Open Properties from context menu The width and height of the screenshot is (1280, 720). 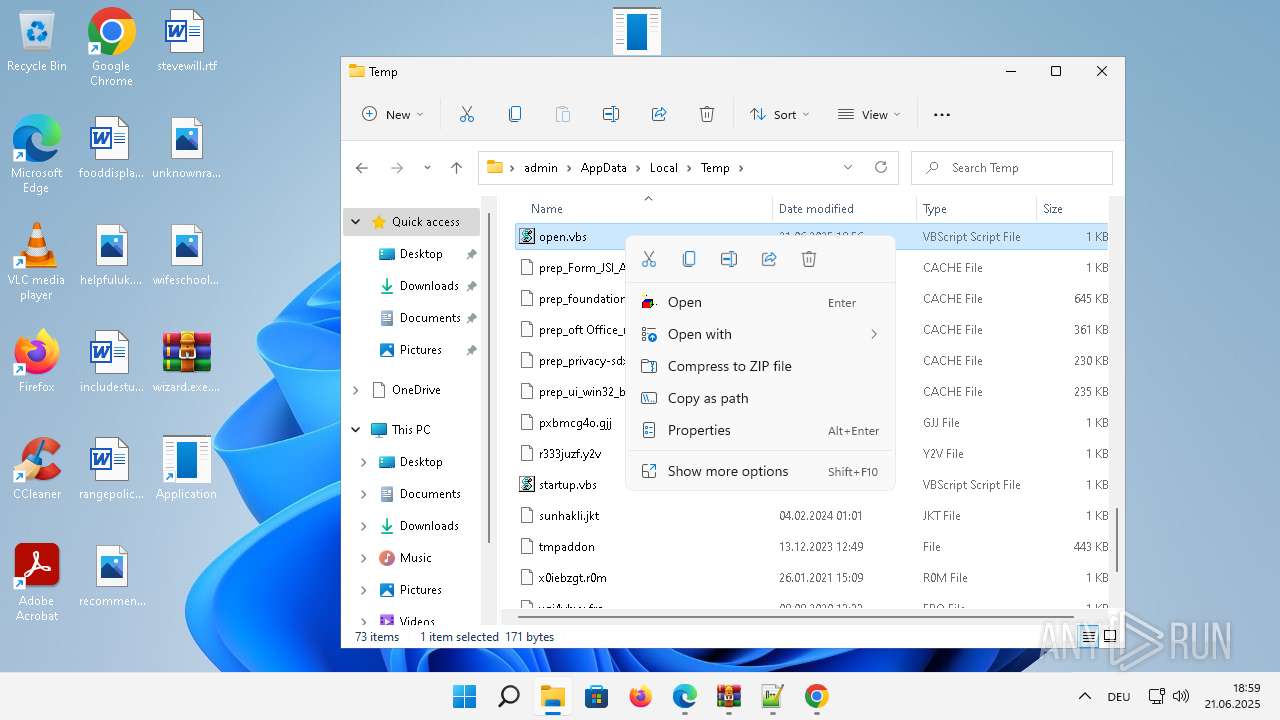[760, 430]
